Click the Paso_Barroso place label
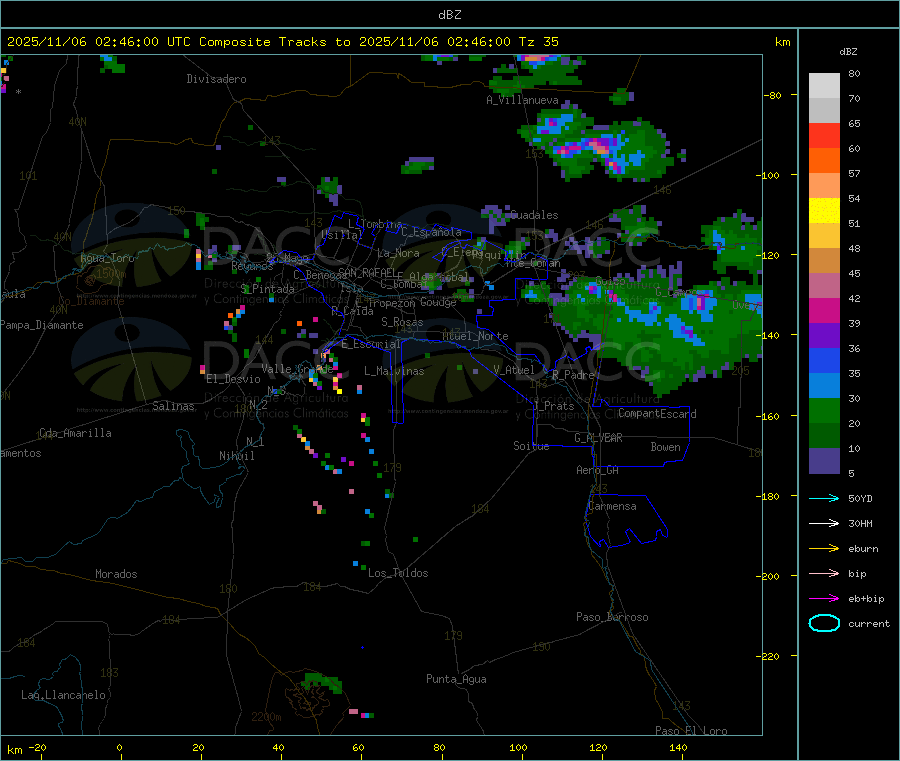 point(612,617)
